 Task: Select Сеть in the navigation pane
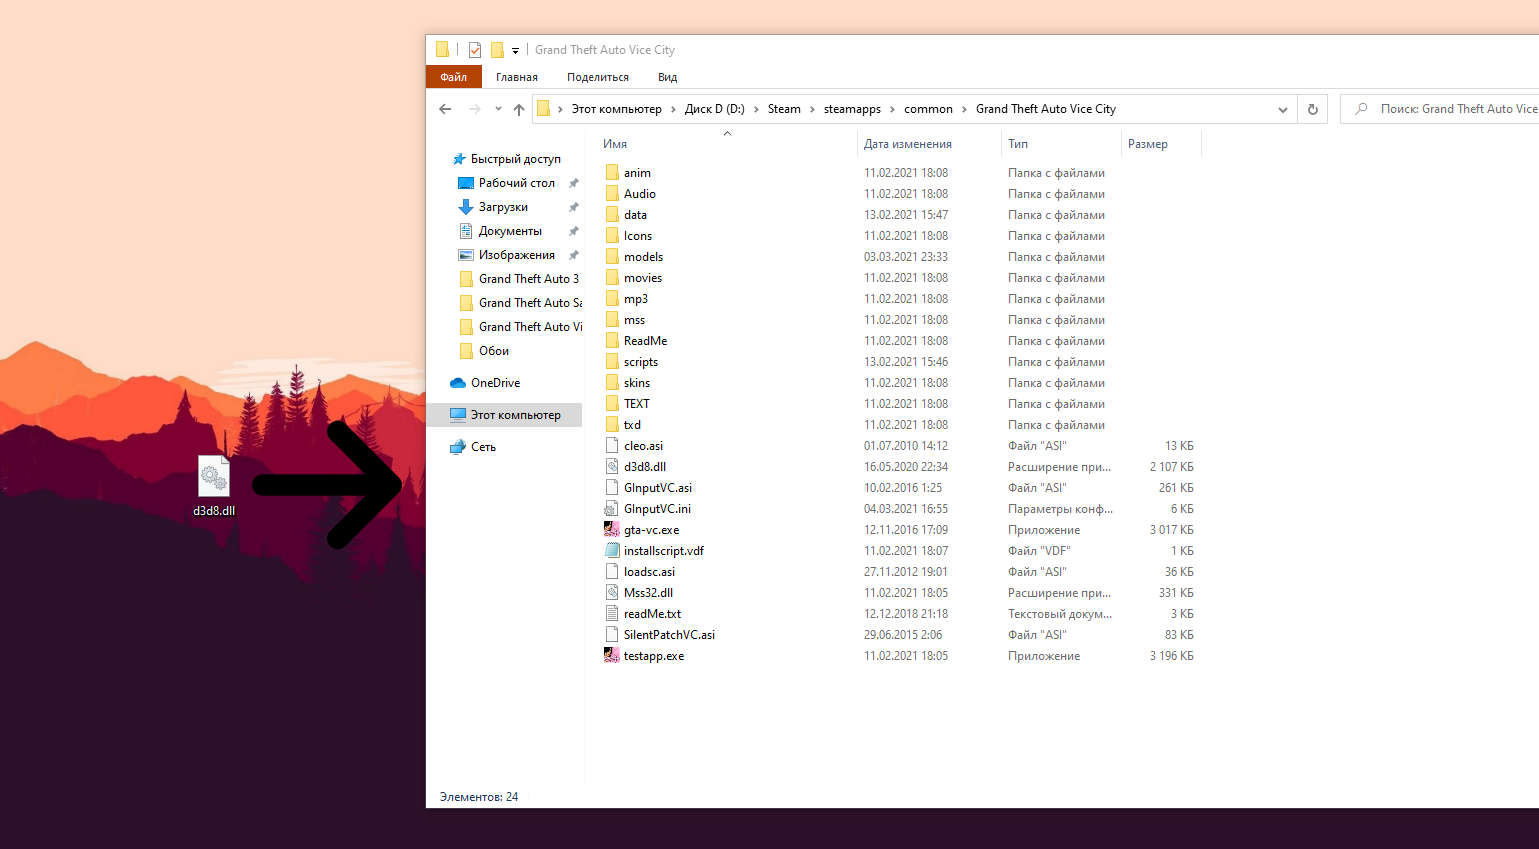tap(483, 447)
